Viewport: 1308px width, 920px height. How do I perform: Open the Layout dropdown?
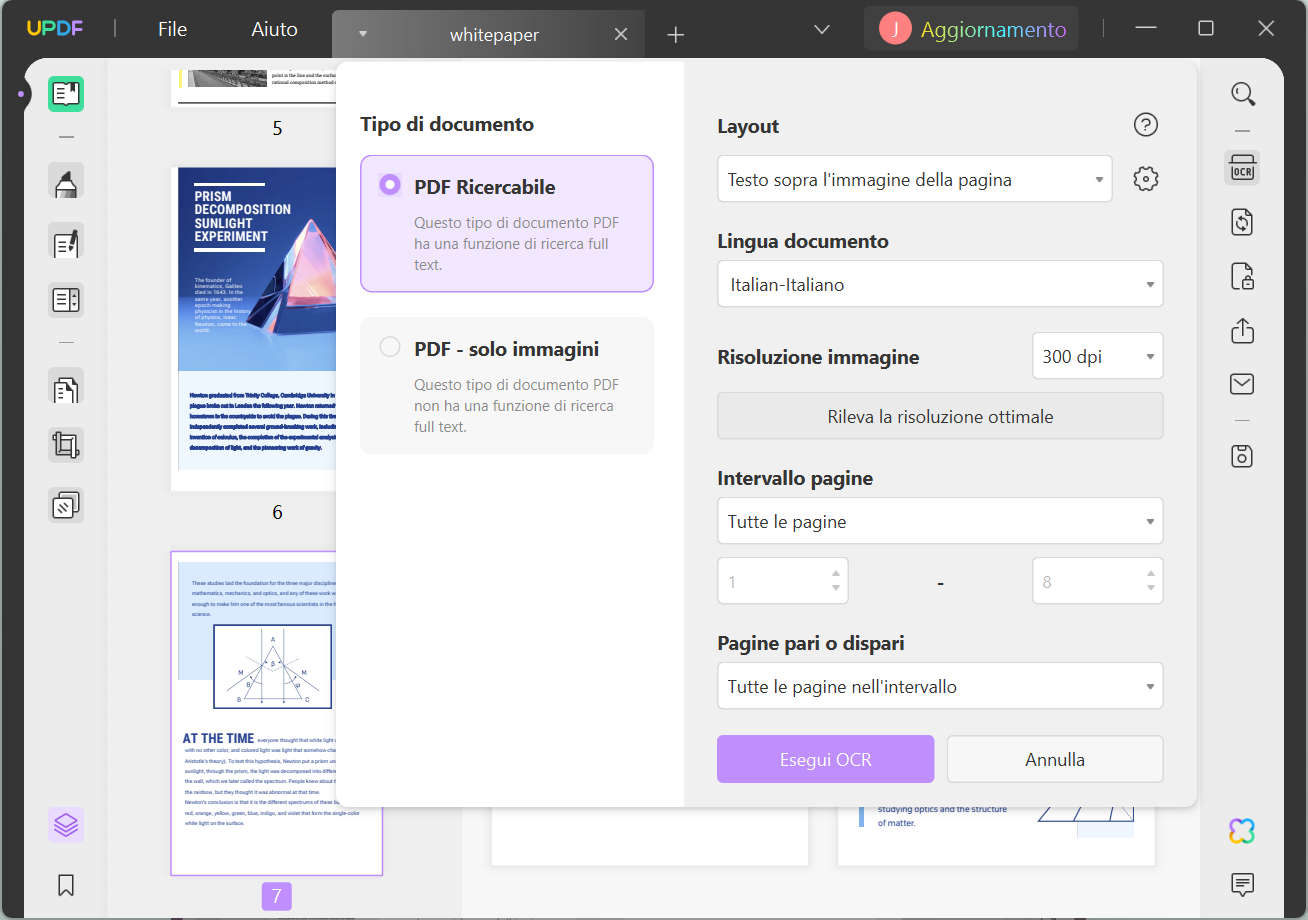(x=914, y=178)
